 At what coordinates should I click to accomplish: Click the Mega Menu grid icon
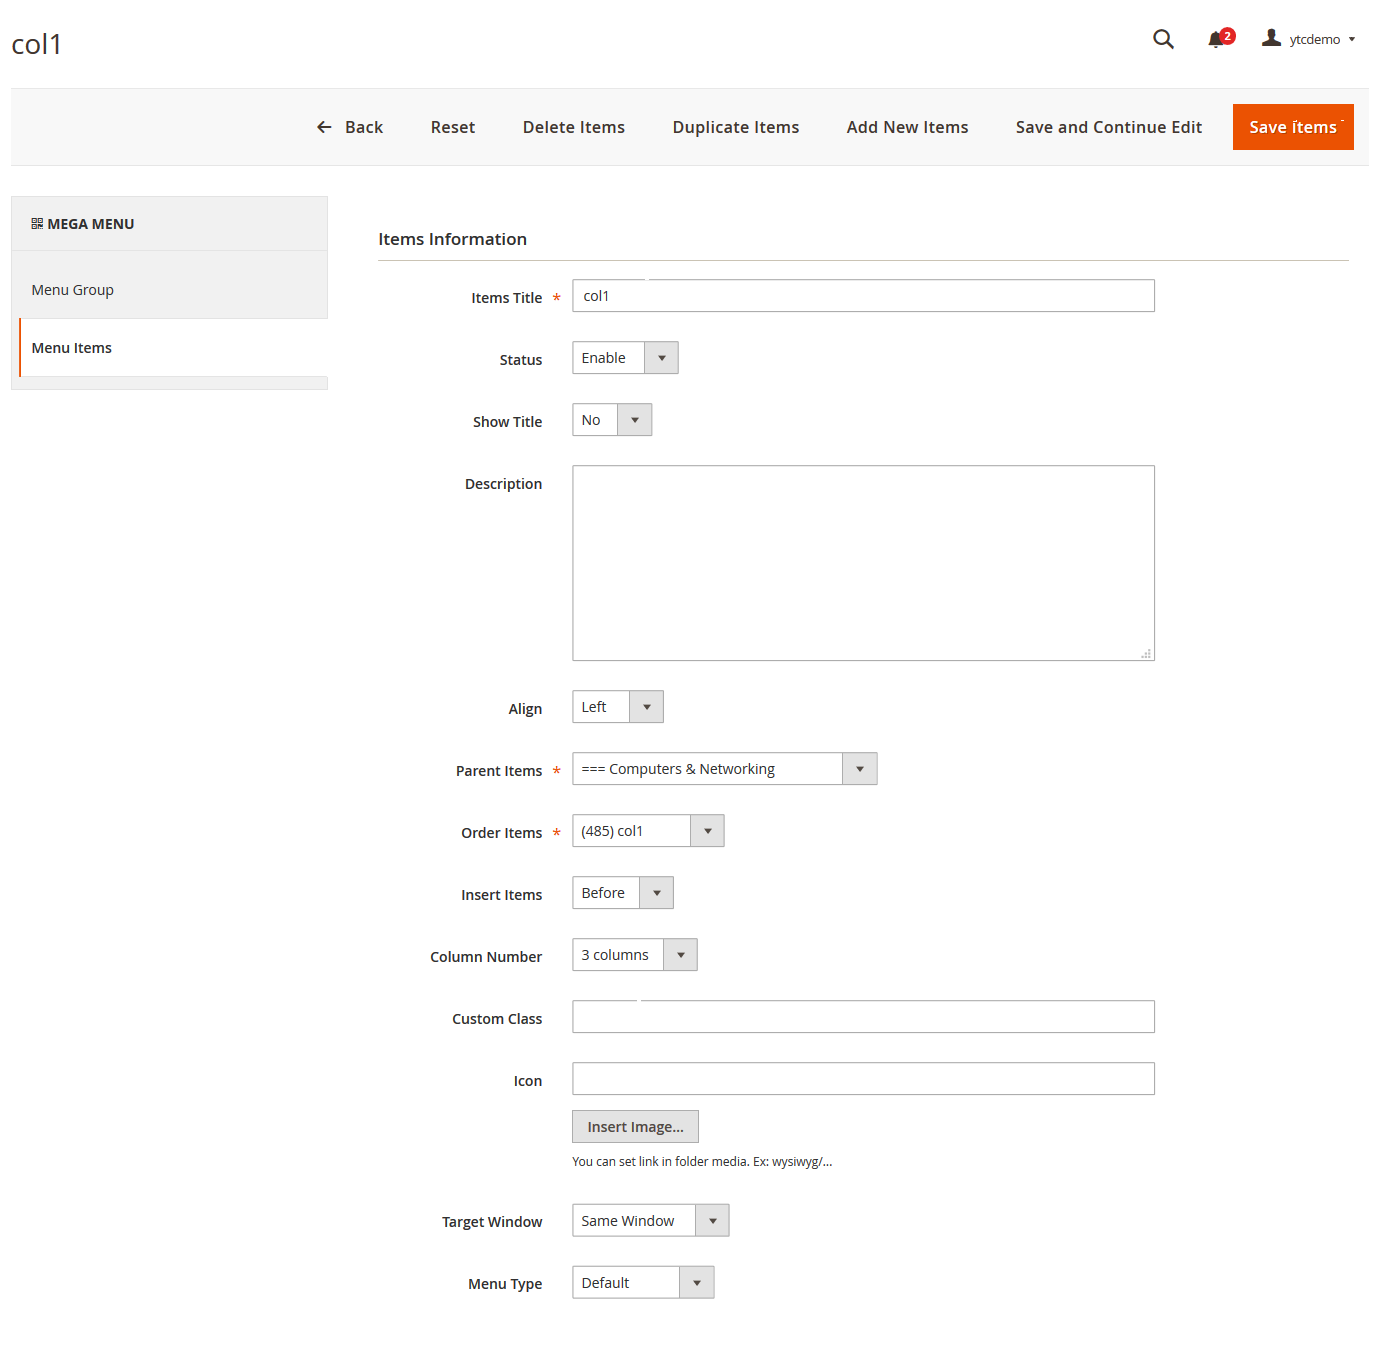click(x=37, y=224)
